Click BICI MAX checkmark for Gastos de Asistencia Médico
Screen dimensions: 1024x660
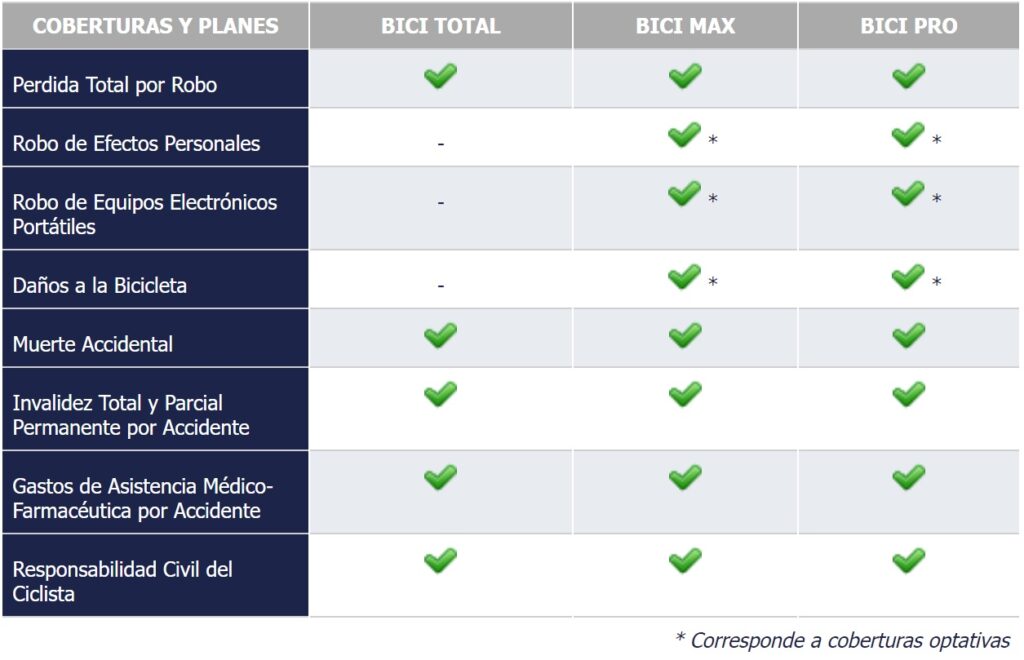tap(684, 477)
